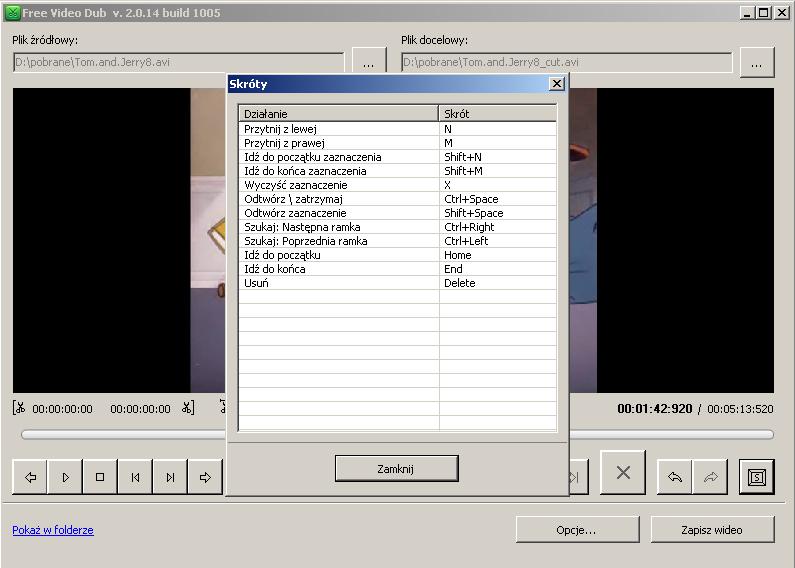Click Zapisz wideo to save video
Image resolution: width=795 pixels, height=568 pixels.
pyautogui.click(x=712, y=530)
